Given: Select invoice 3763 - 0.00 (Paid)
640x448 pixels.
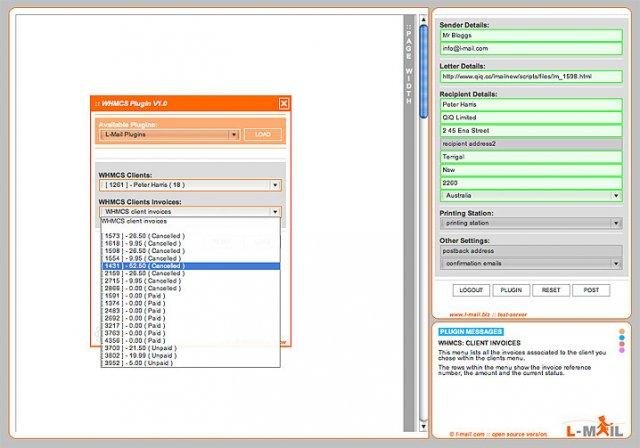Looking at the screenshot, I should point(190,333).
